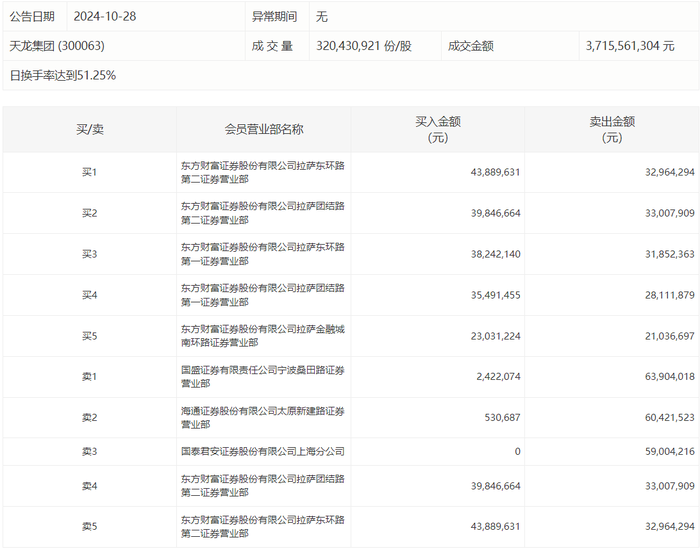
Task: Click the 成交金额 value 3,715,561,304 元
Action: [630, 46]
